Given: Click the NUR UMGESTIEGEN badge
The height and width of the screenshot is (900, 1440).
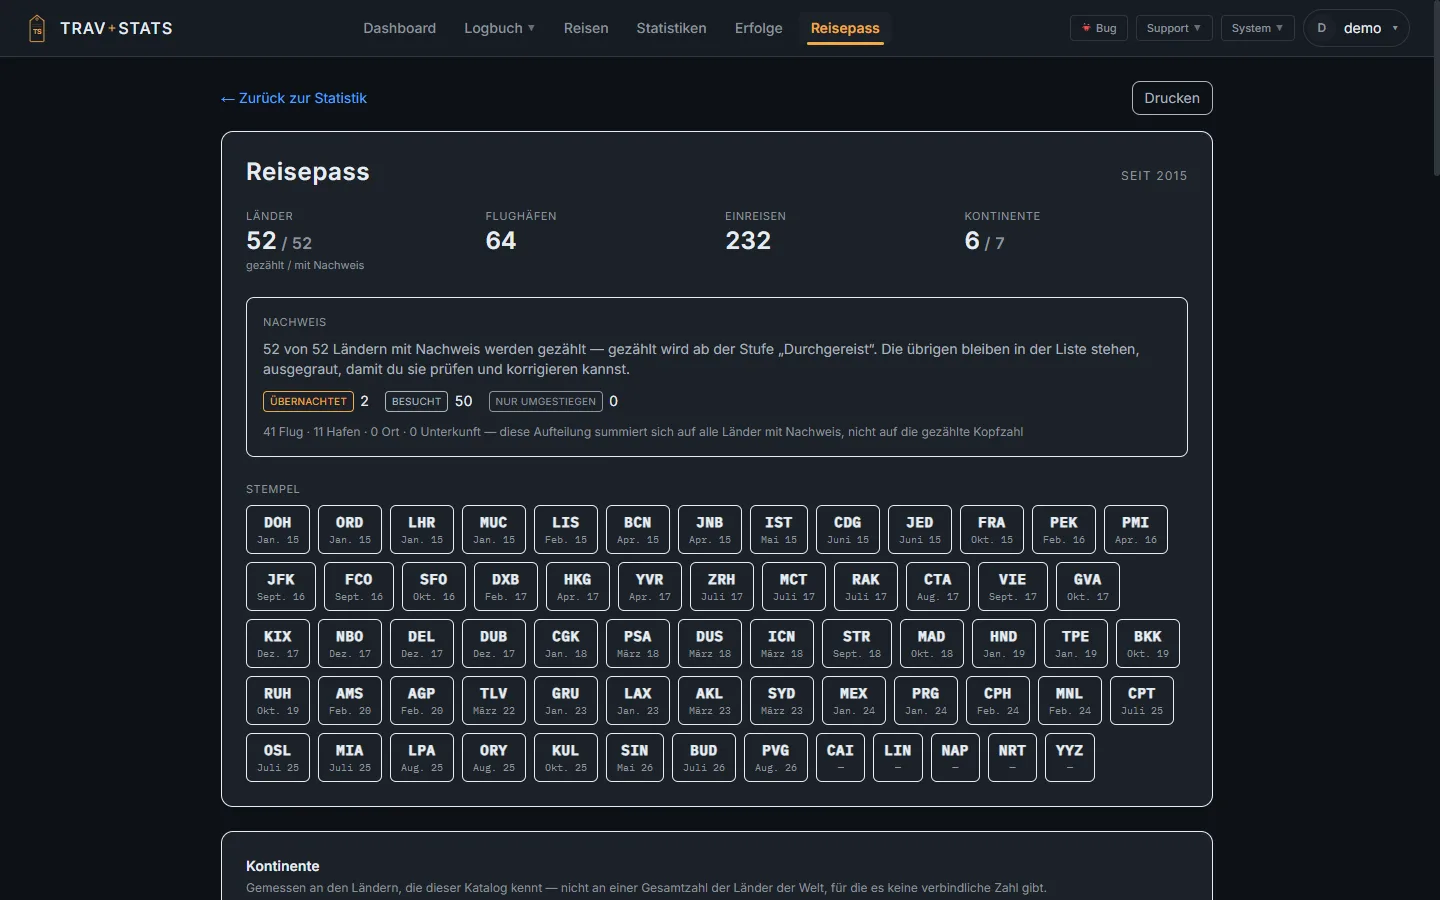Looking at the screenshot, I should [546, 401].
